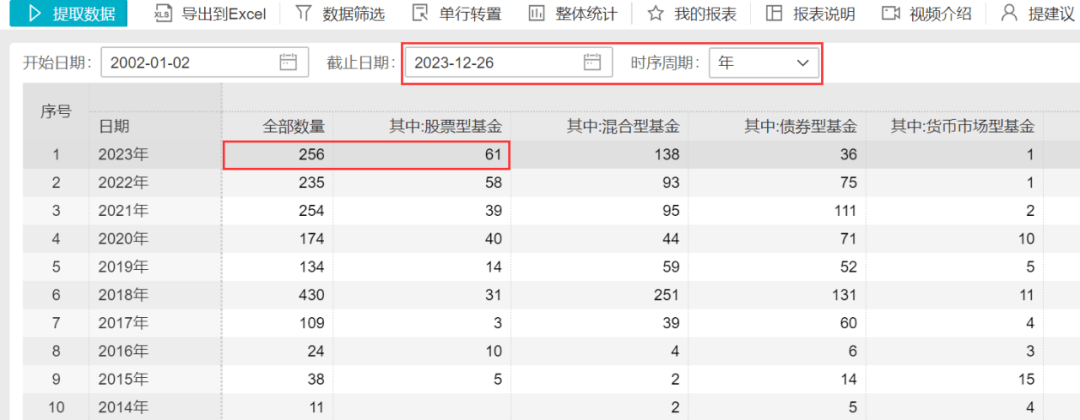The width and height of the screenshot is (1080, 420).
Task: Open the 截止日期 calendar picker icon
Action: (x=592, y=63)
